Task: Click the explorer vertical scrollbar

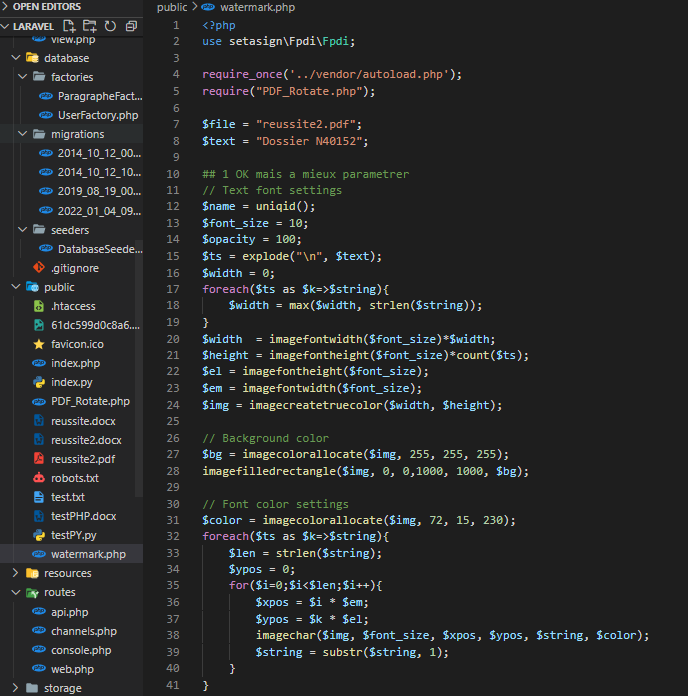Action: tap(139, 368)
